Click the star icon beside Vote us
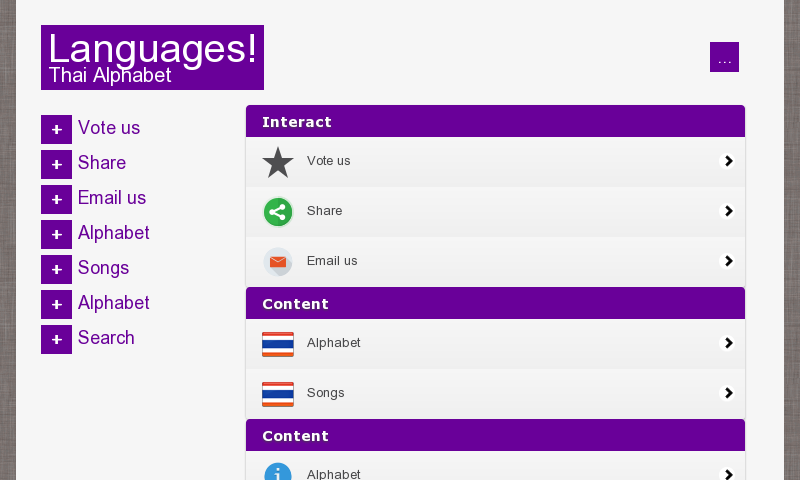Image resolution: width=800 pixels, height=480 pixels. [278, 162]
